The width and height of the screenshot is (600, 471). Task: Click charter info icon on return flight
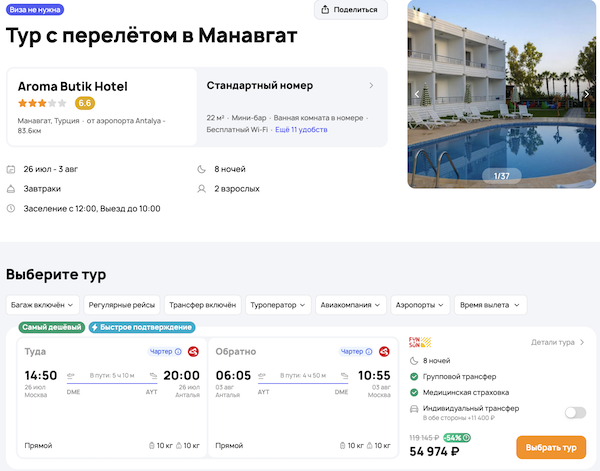(x=369, y=352)
